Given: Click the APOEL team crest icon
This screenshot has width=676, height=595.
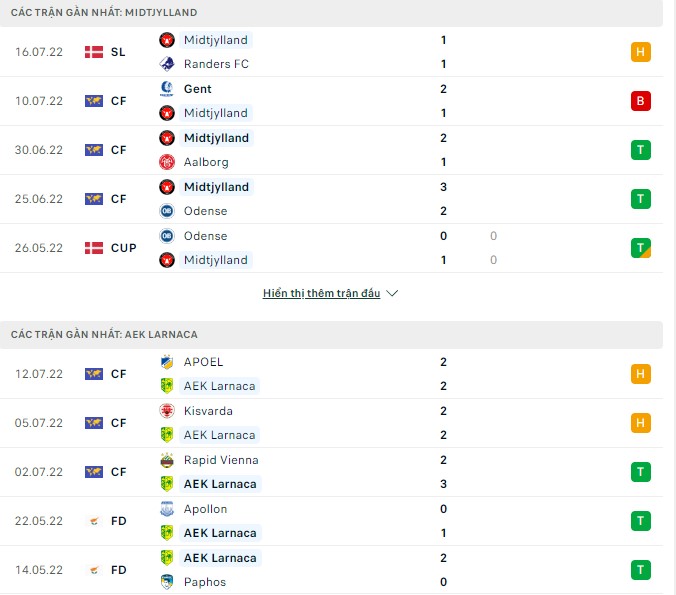Looking at the screenshot, I should tap(167, 362).
